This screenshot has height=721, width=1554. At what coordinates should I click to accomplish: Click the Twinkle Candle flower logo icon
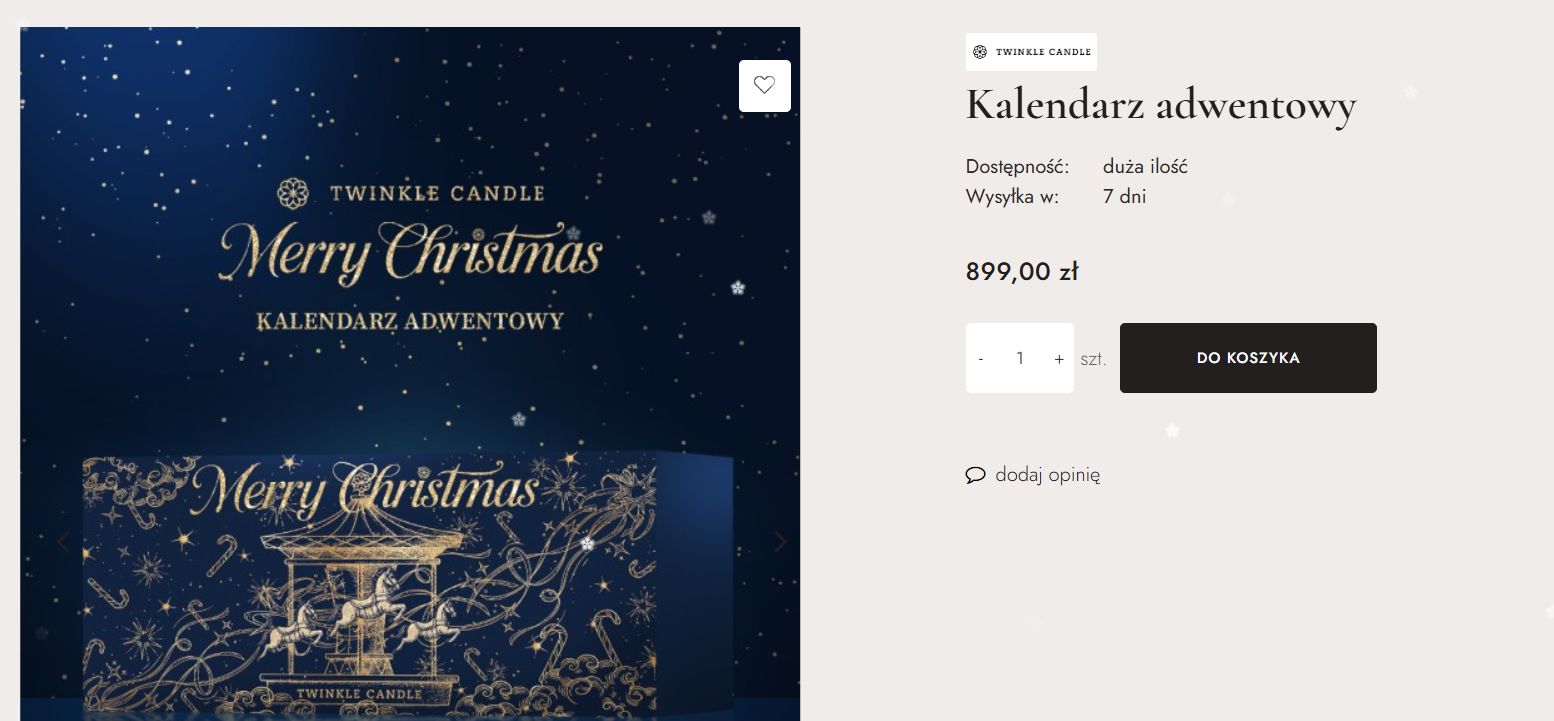(x=978, y=51)
